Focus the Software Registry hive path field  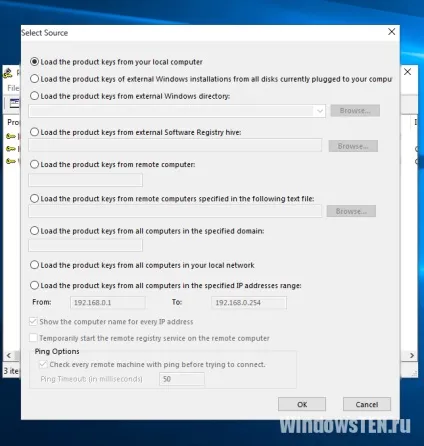(x=175, y=146)
